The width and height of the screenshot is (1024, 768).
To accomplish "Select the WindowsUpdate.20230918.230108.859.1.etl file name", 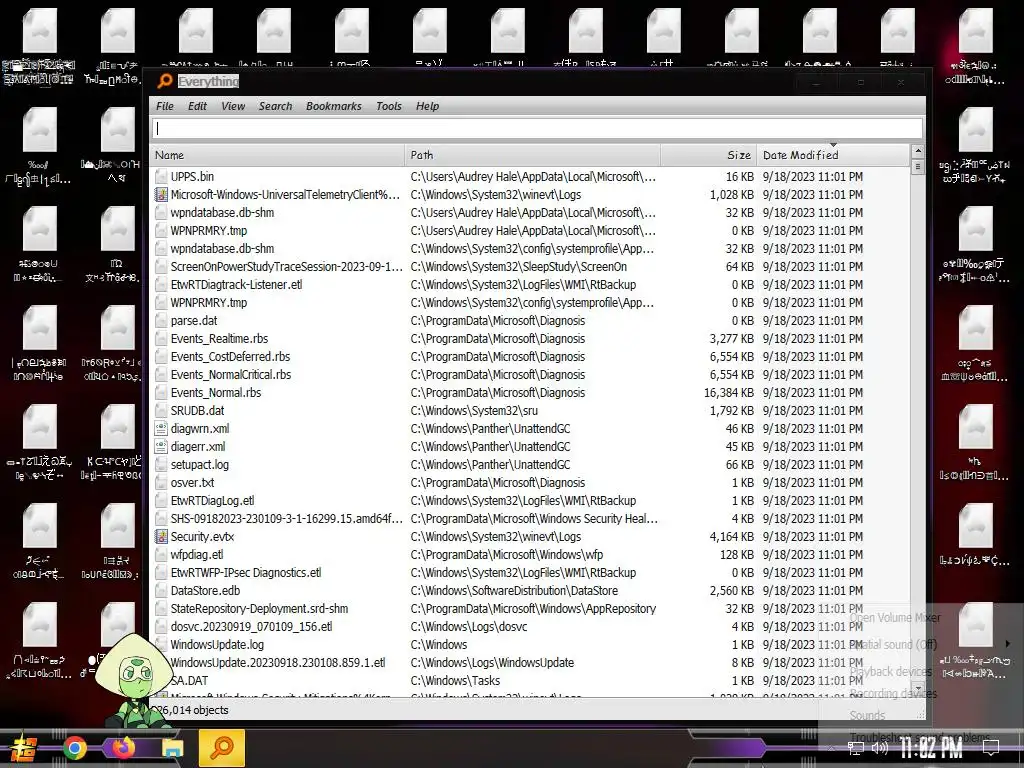I will (x=278, y=663).
